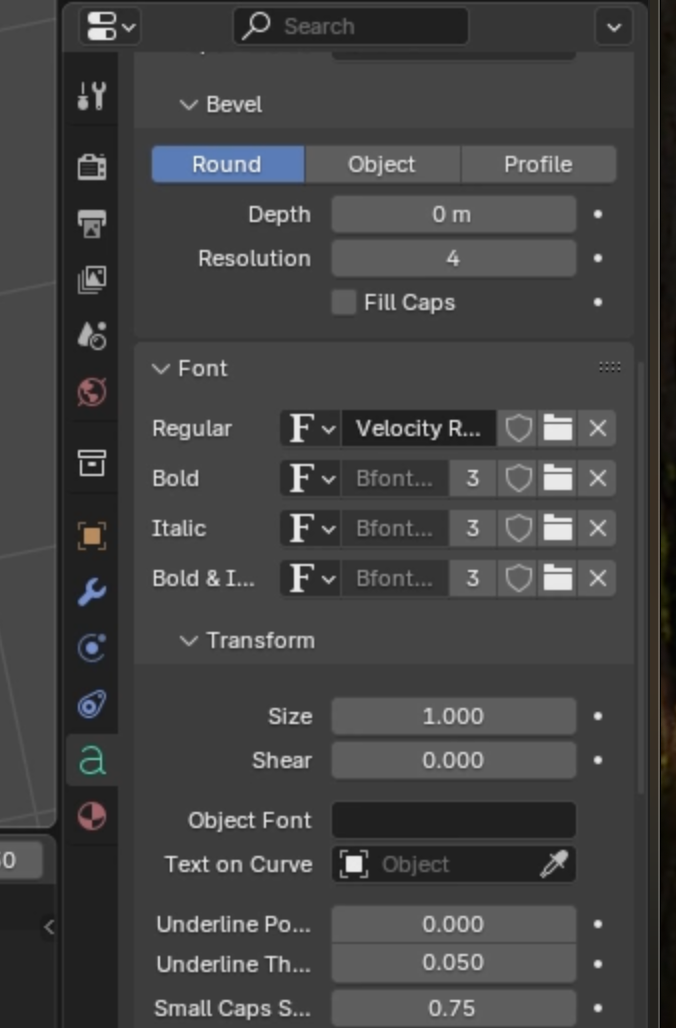Open the Collection properties tab
Viewport: 676px width, 1028px height.
[x=92, y=463]
